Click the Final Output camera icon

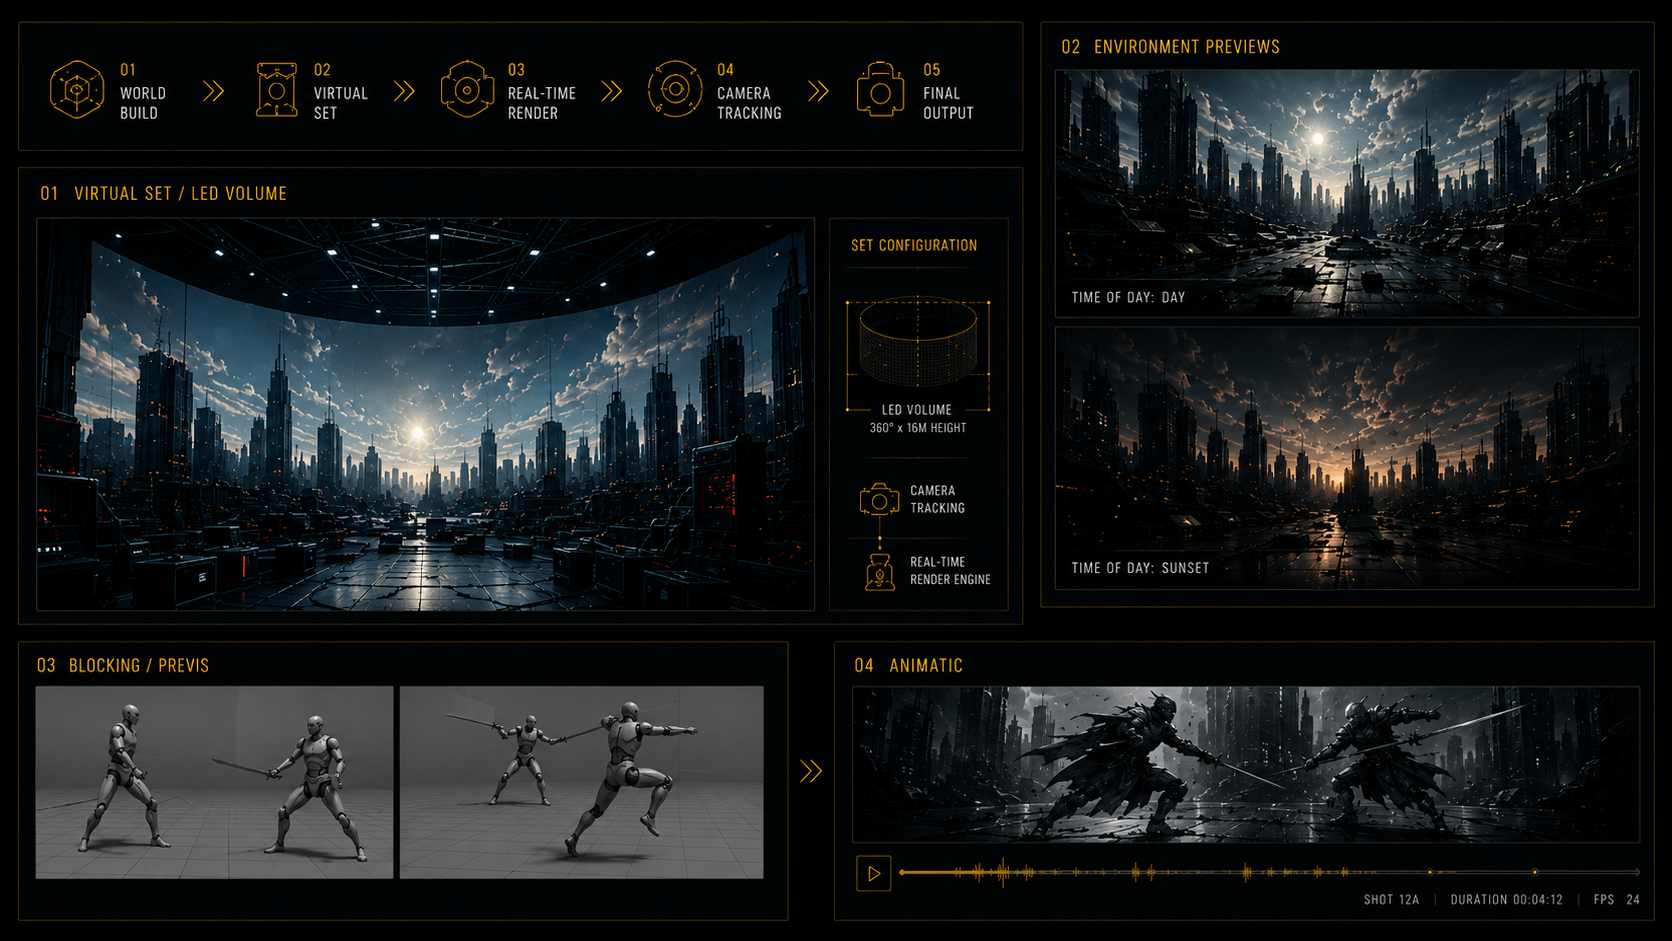[x=880, y=90]
